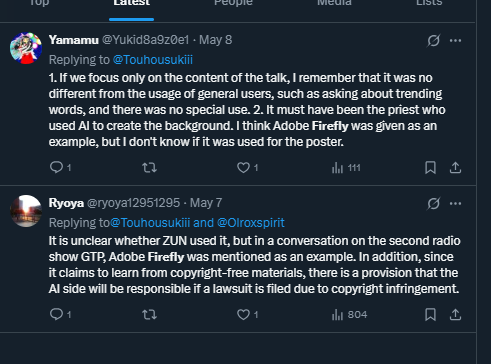Retweet Yamamu's post
The image size is (491, 364).
[x=149, y=167]
